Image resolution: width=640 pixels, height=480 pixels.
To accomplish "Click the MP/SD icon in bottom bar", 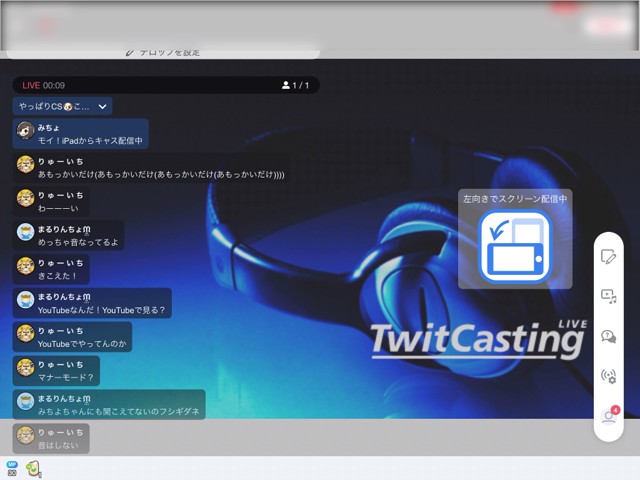I will (12, 468).
